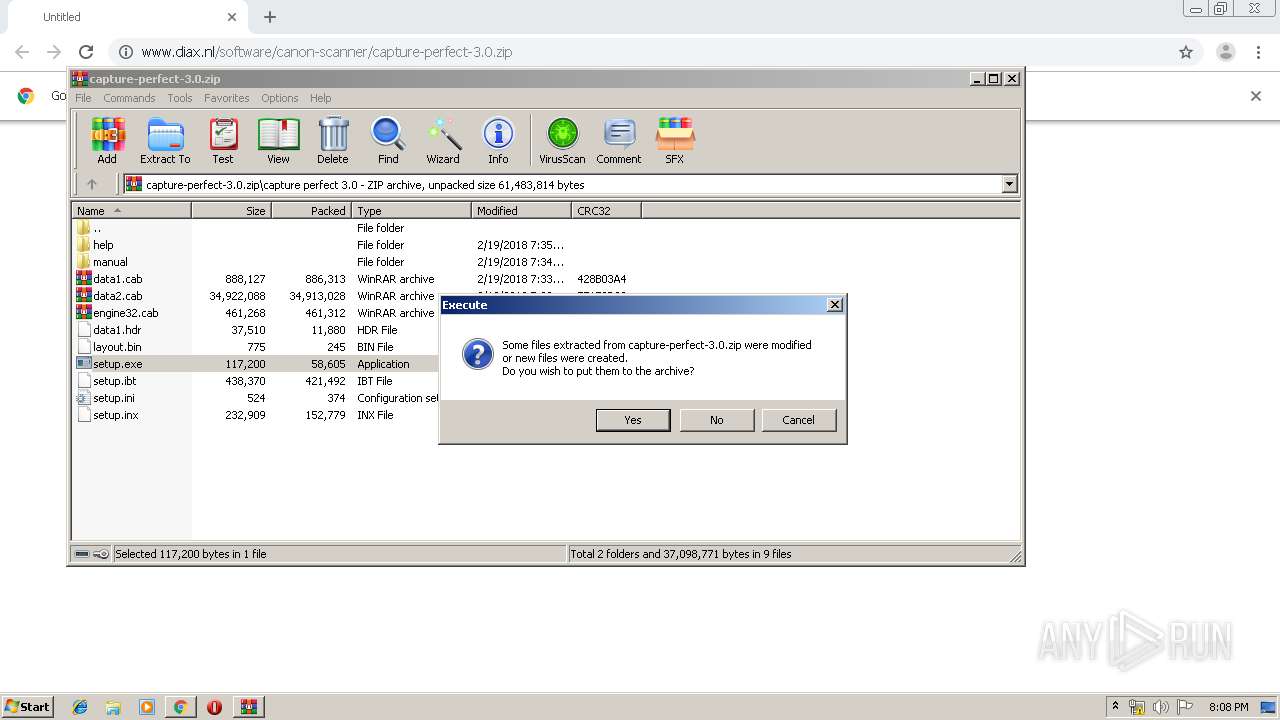This screenshot has width=1280, height=720.
Task: Click the Extract To toolbar icon
Action: (165, 140)
